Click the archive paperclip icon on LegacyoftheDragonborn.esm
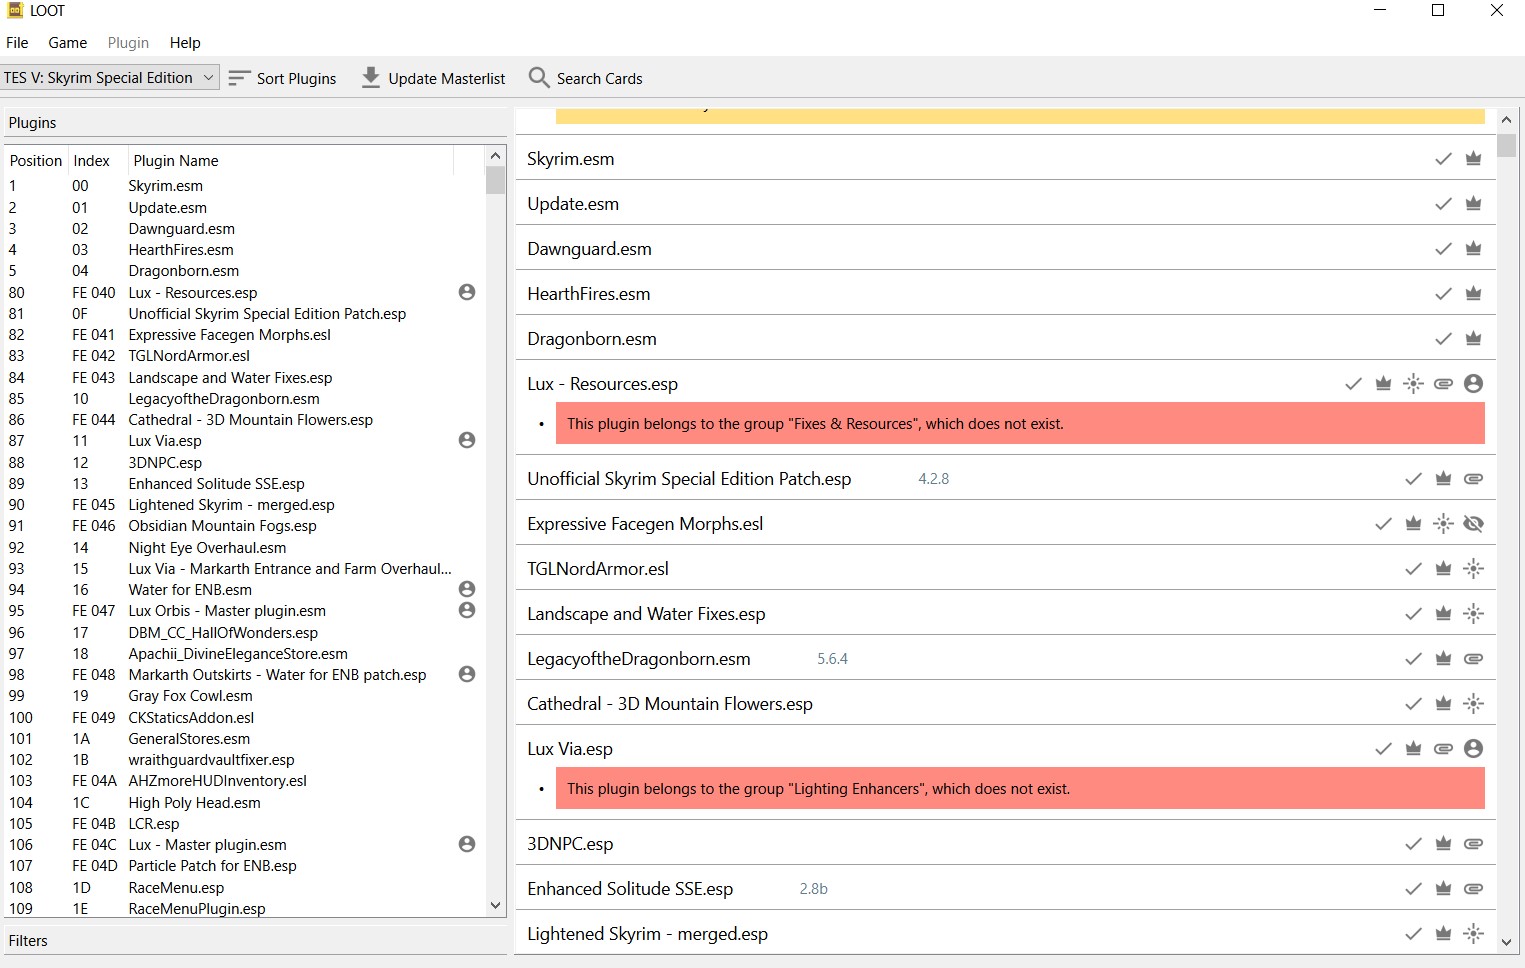1525x968 pixels. click(x=1473, y=658)
